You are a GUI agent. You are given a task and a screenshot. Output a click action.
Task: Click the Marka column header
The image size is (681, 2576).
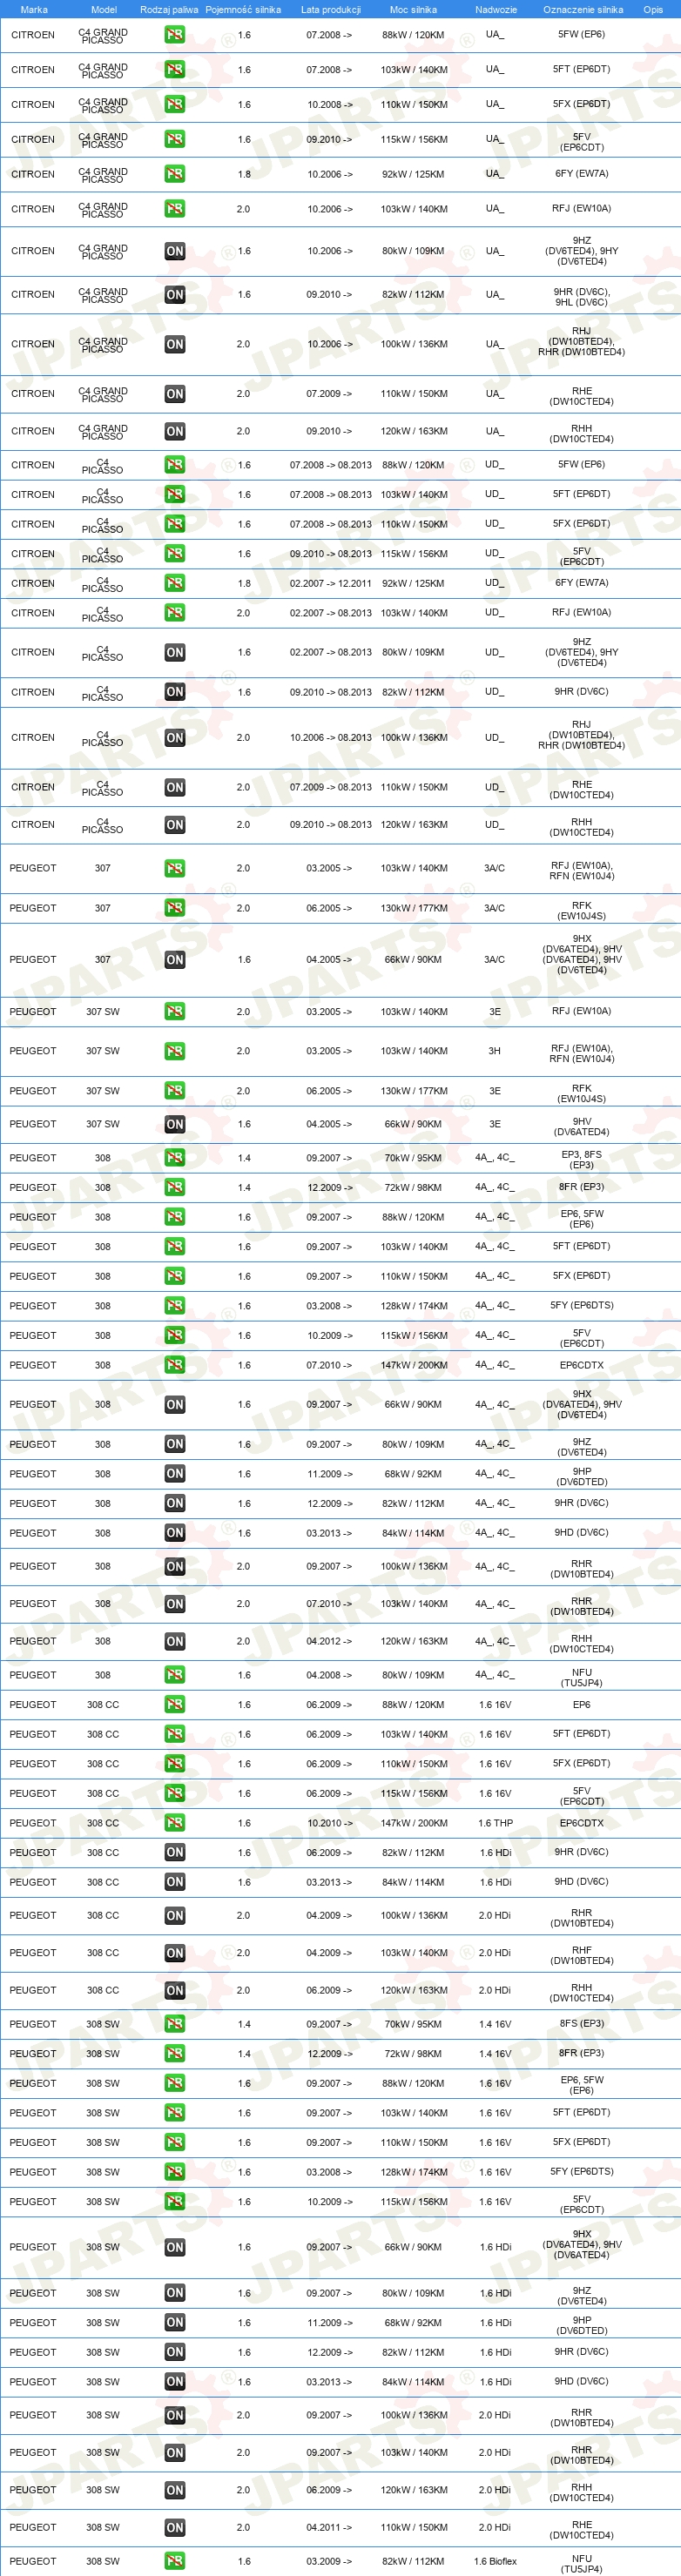pos(34,10)
